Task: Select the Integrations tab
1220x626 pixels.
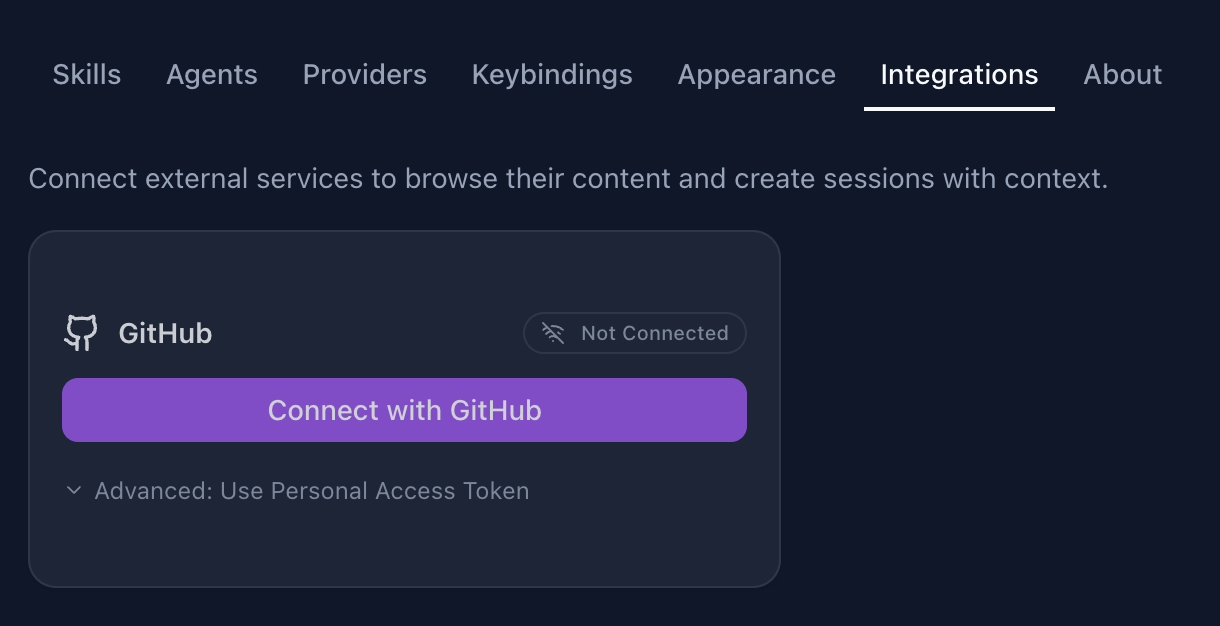Action: (958, 74)
